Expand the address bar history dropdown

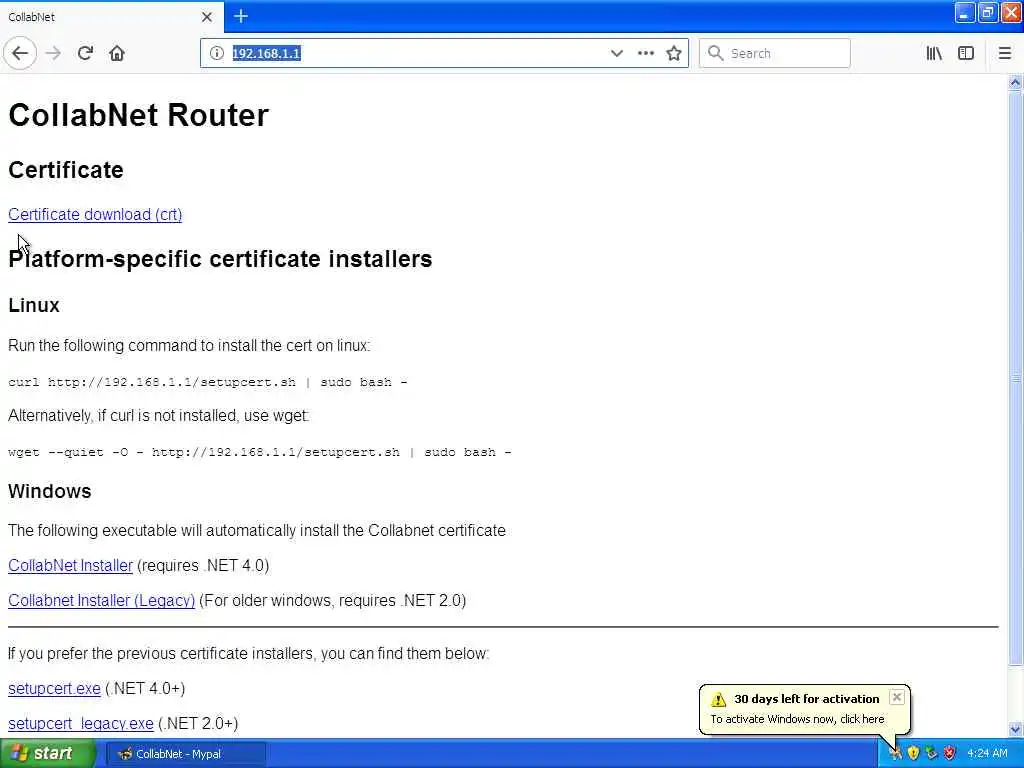click(616, 53)
